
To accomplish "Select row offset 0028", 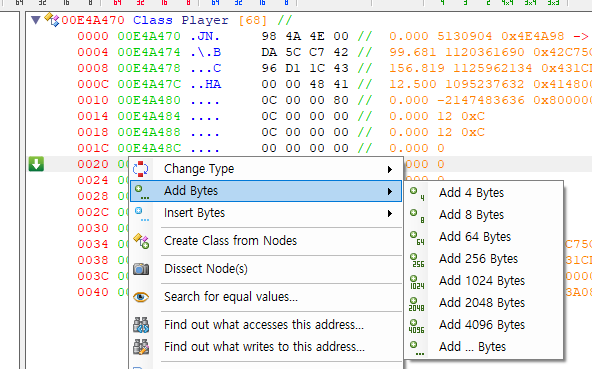I will tap(93, 196).
